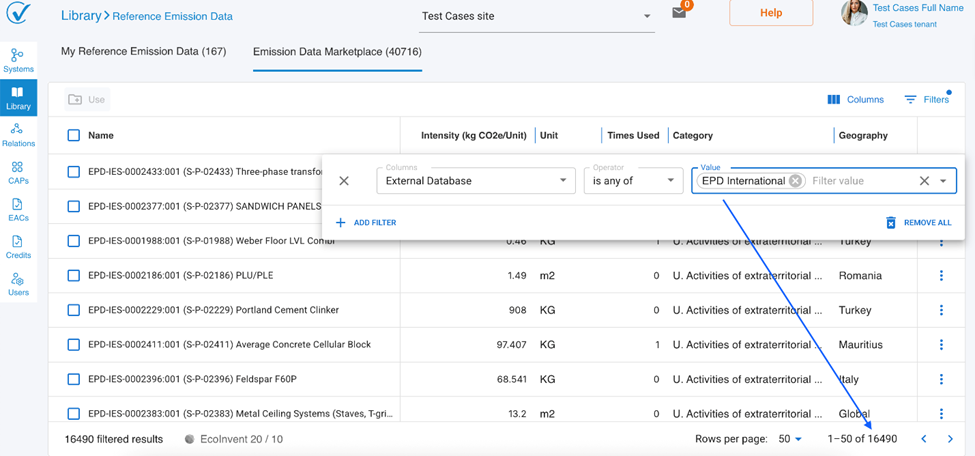
Task: Click the Filter value input field
Action: [860, 181]
